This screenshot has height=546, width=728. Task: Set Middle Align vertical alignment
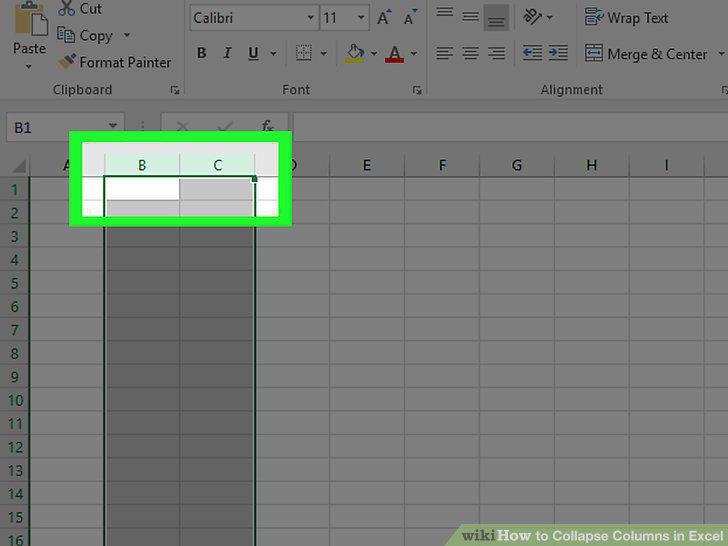470,17
